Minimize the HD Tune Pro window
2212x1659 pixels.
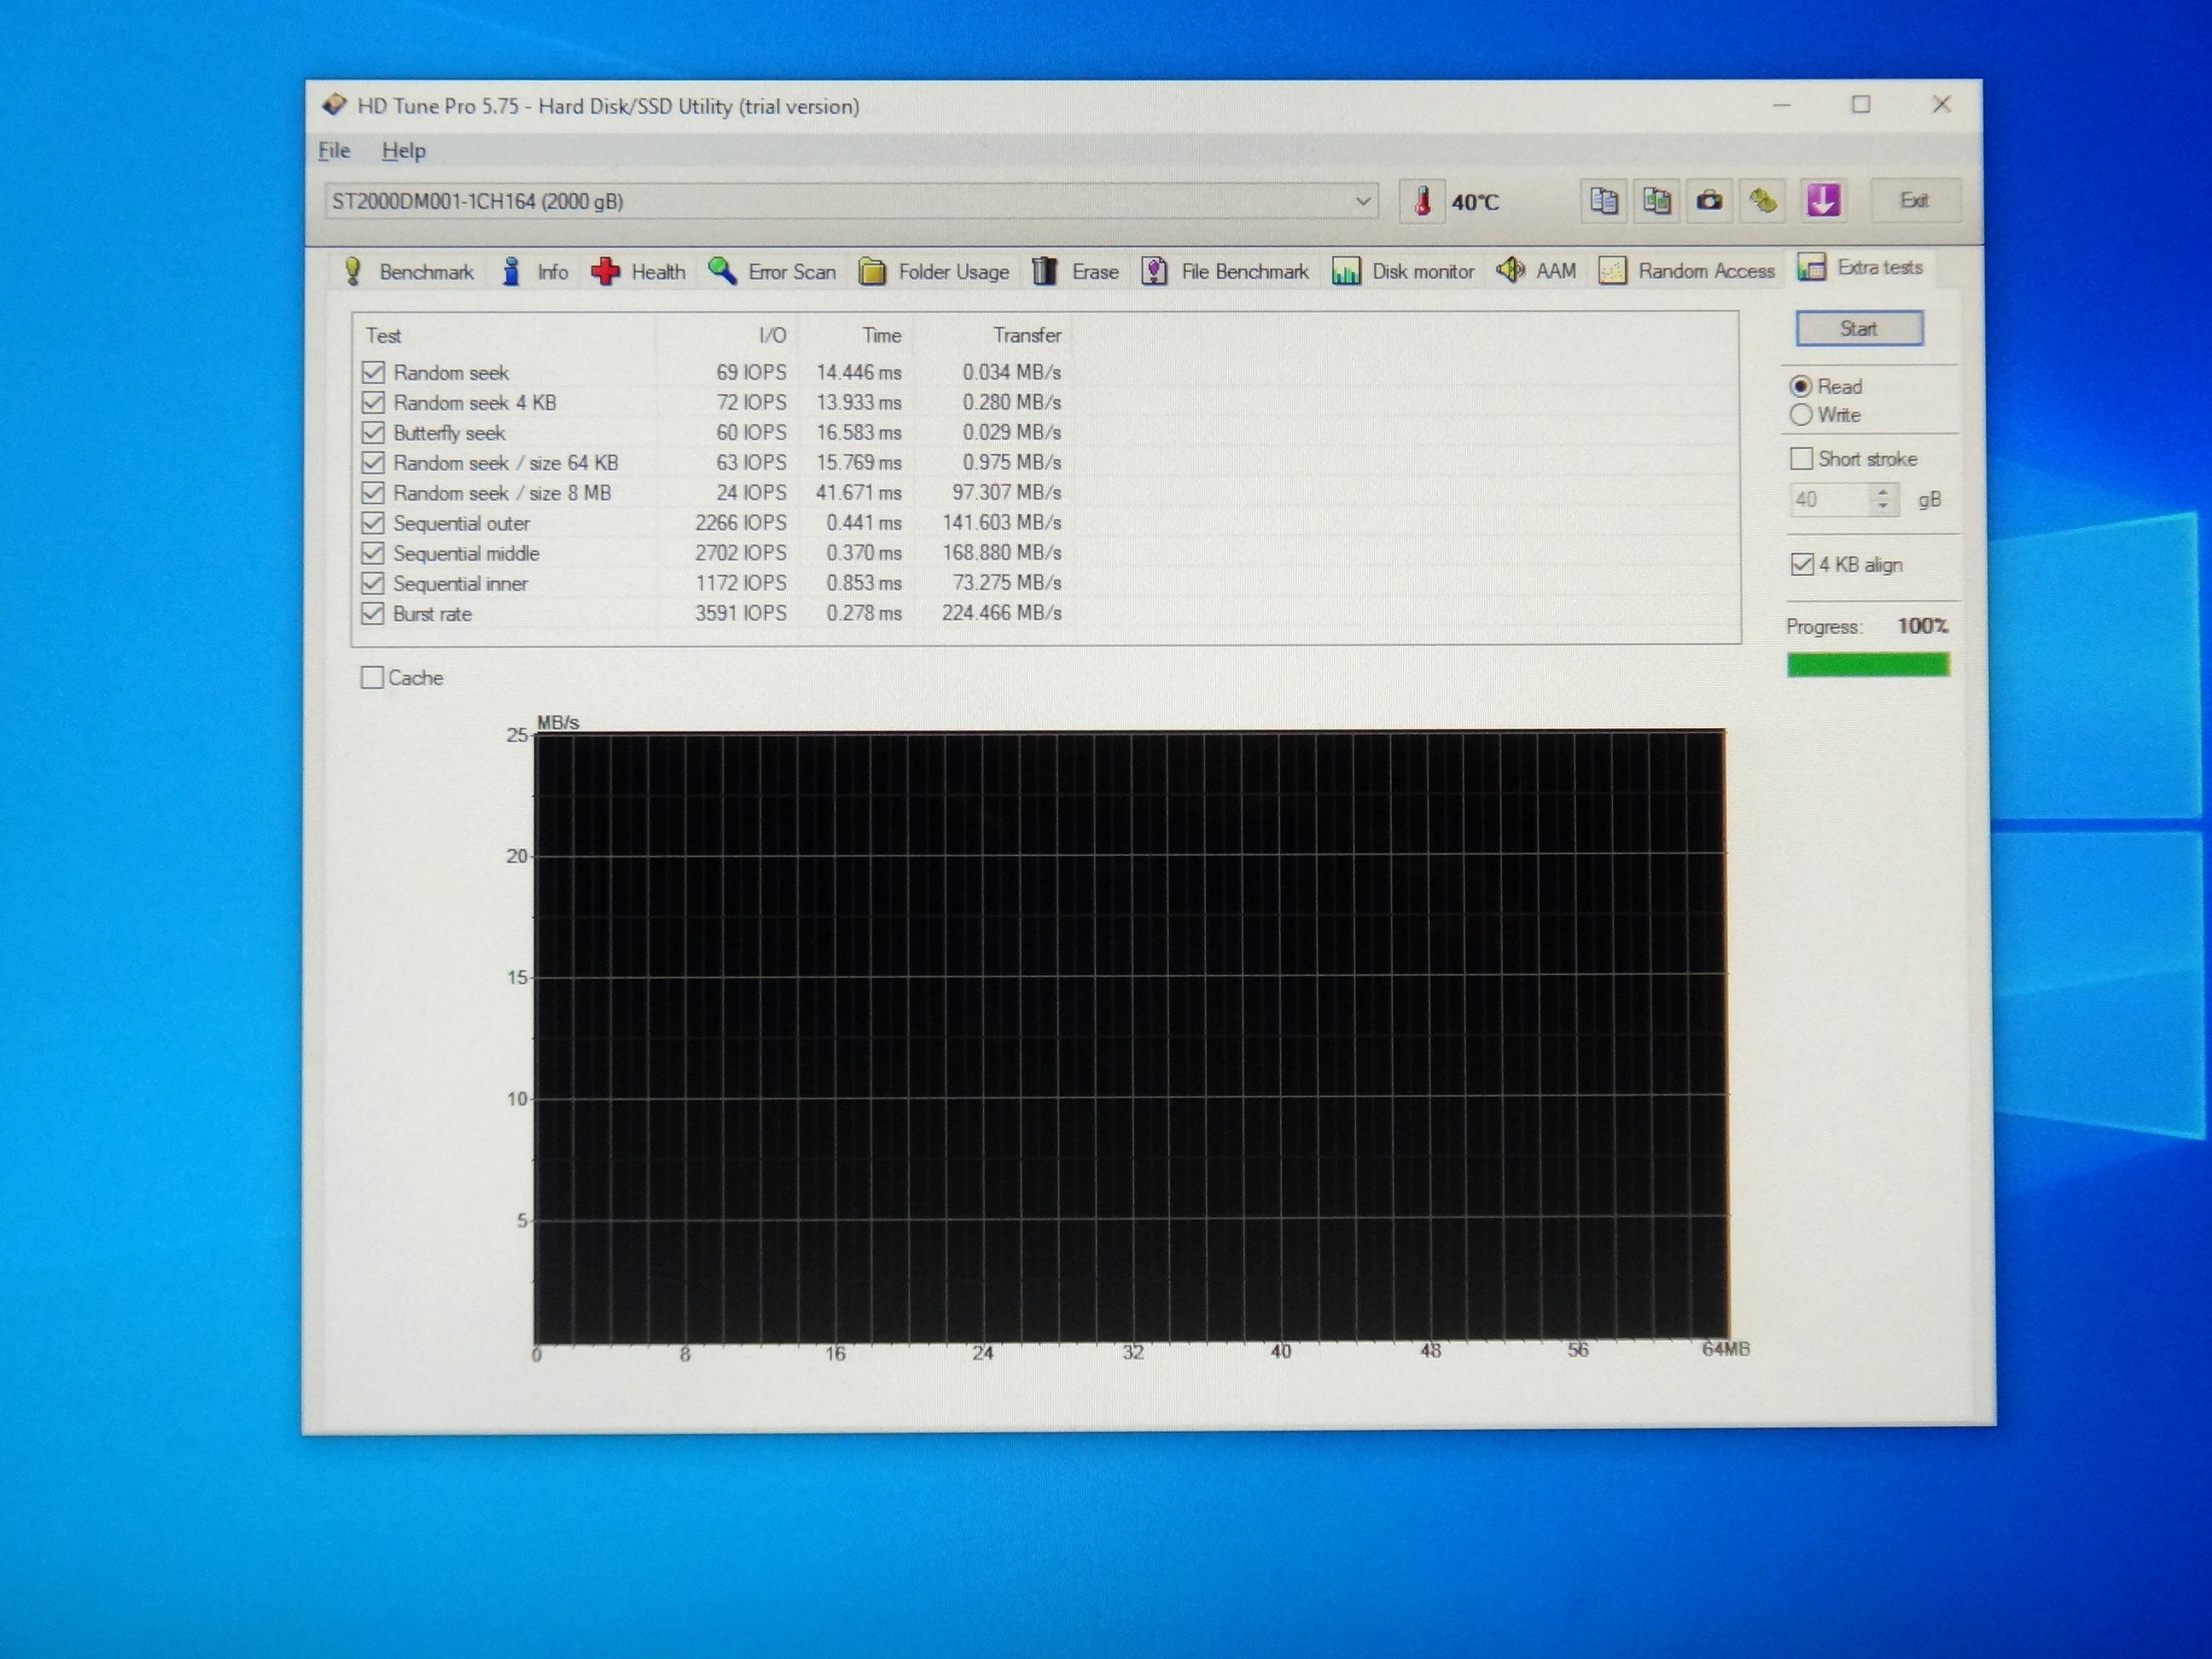(1782, 104)
